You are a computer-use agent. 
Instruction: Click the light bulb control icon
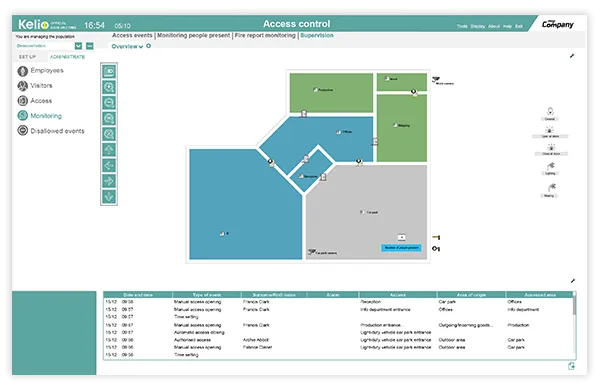point(550,111)
